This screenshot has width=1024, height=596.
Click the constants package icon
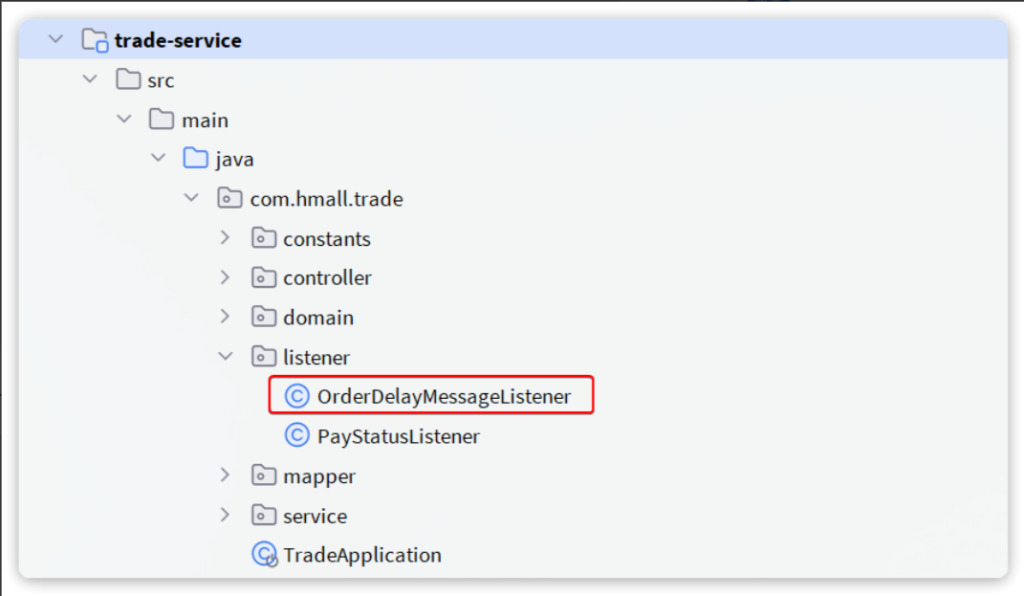tap(264, 239)
